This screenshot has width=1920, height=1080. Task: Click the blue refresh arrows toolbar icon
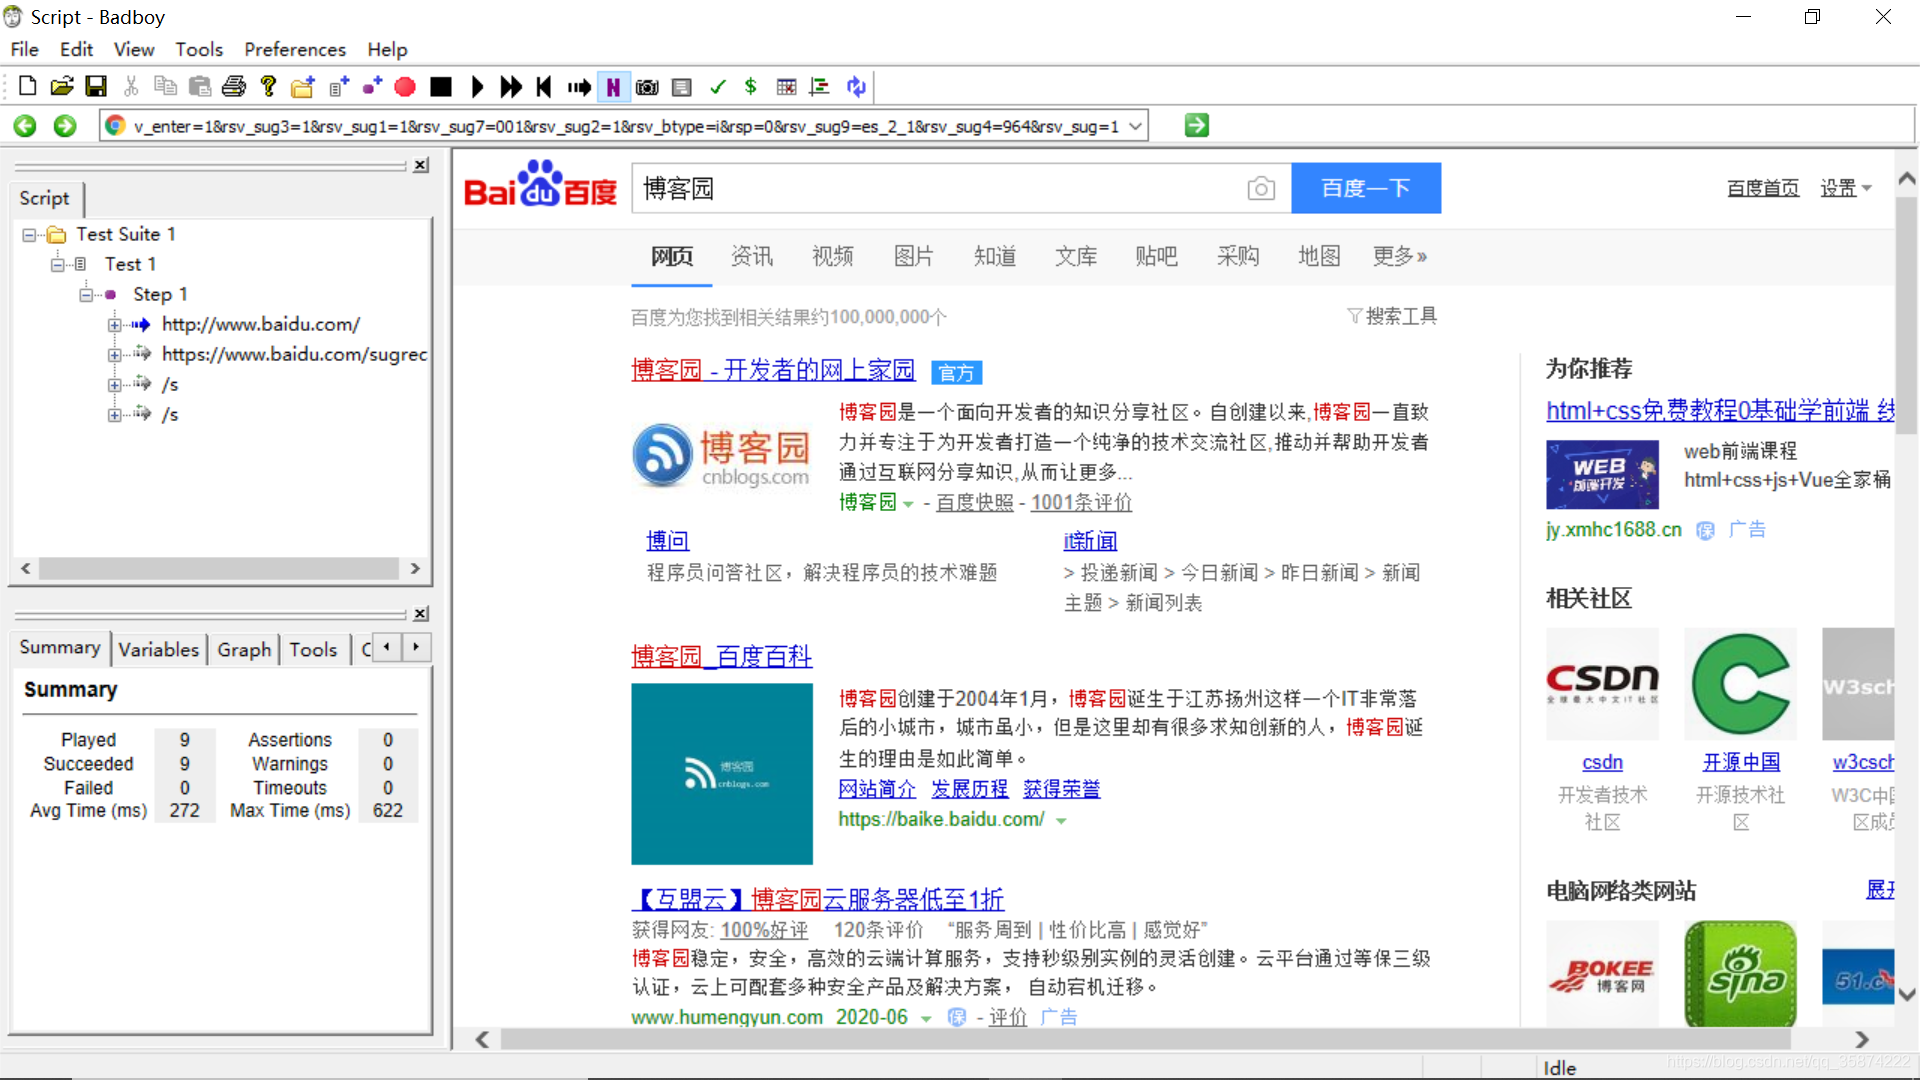(x=856, y=87)
